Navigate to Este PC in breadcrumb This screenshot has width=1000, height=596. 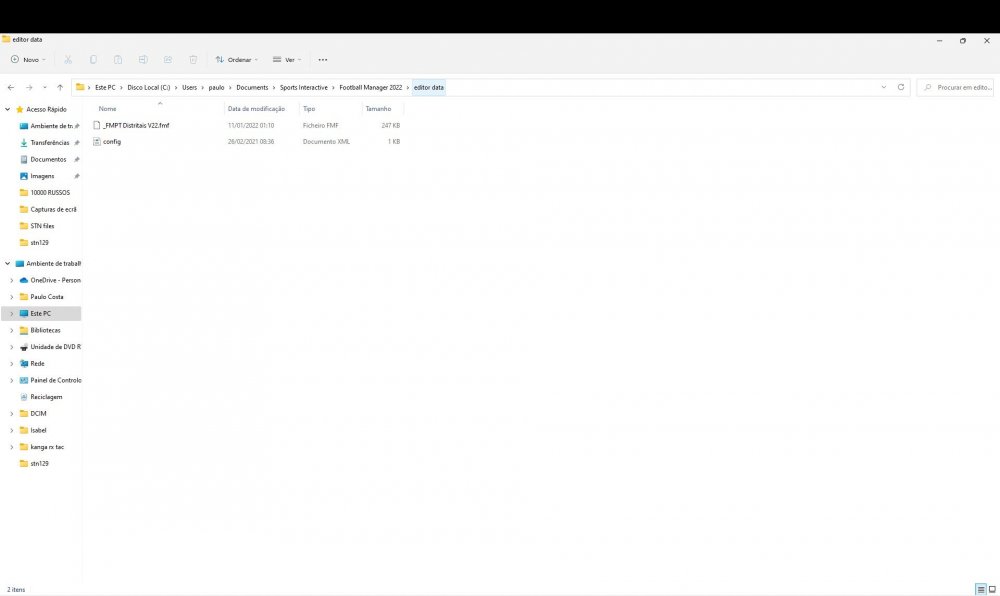(x=105, y=87)
